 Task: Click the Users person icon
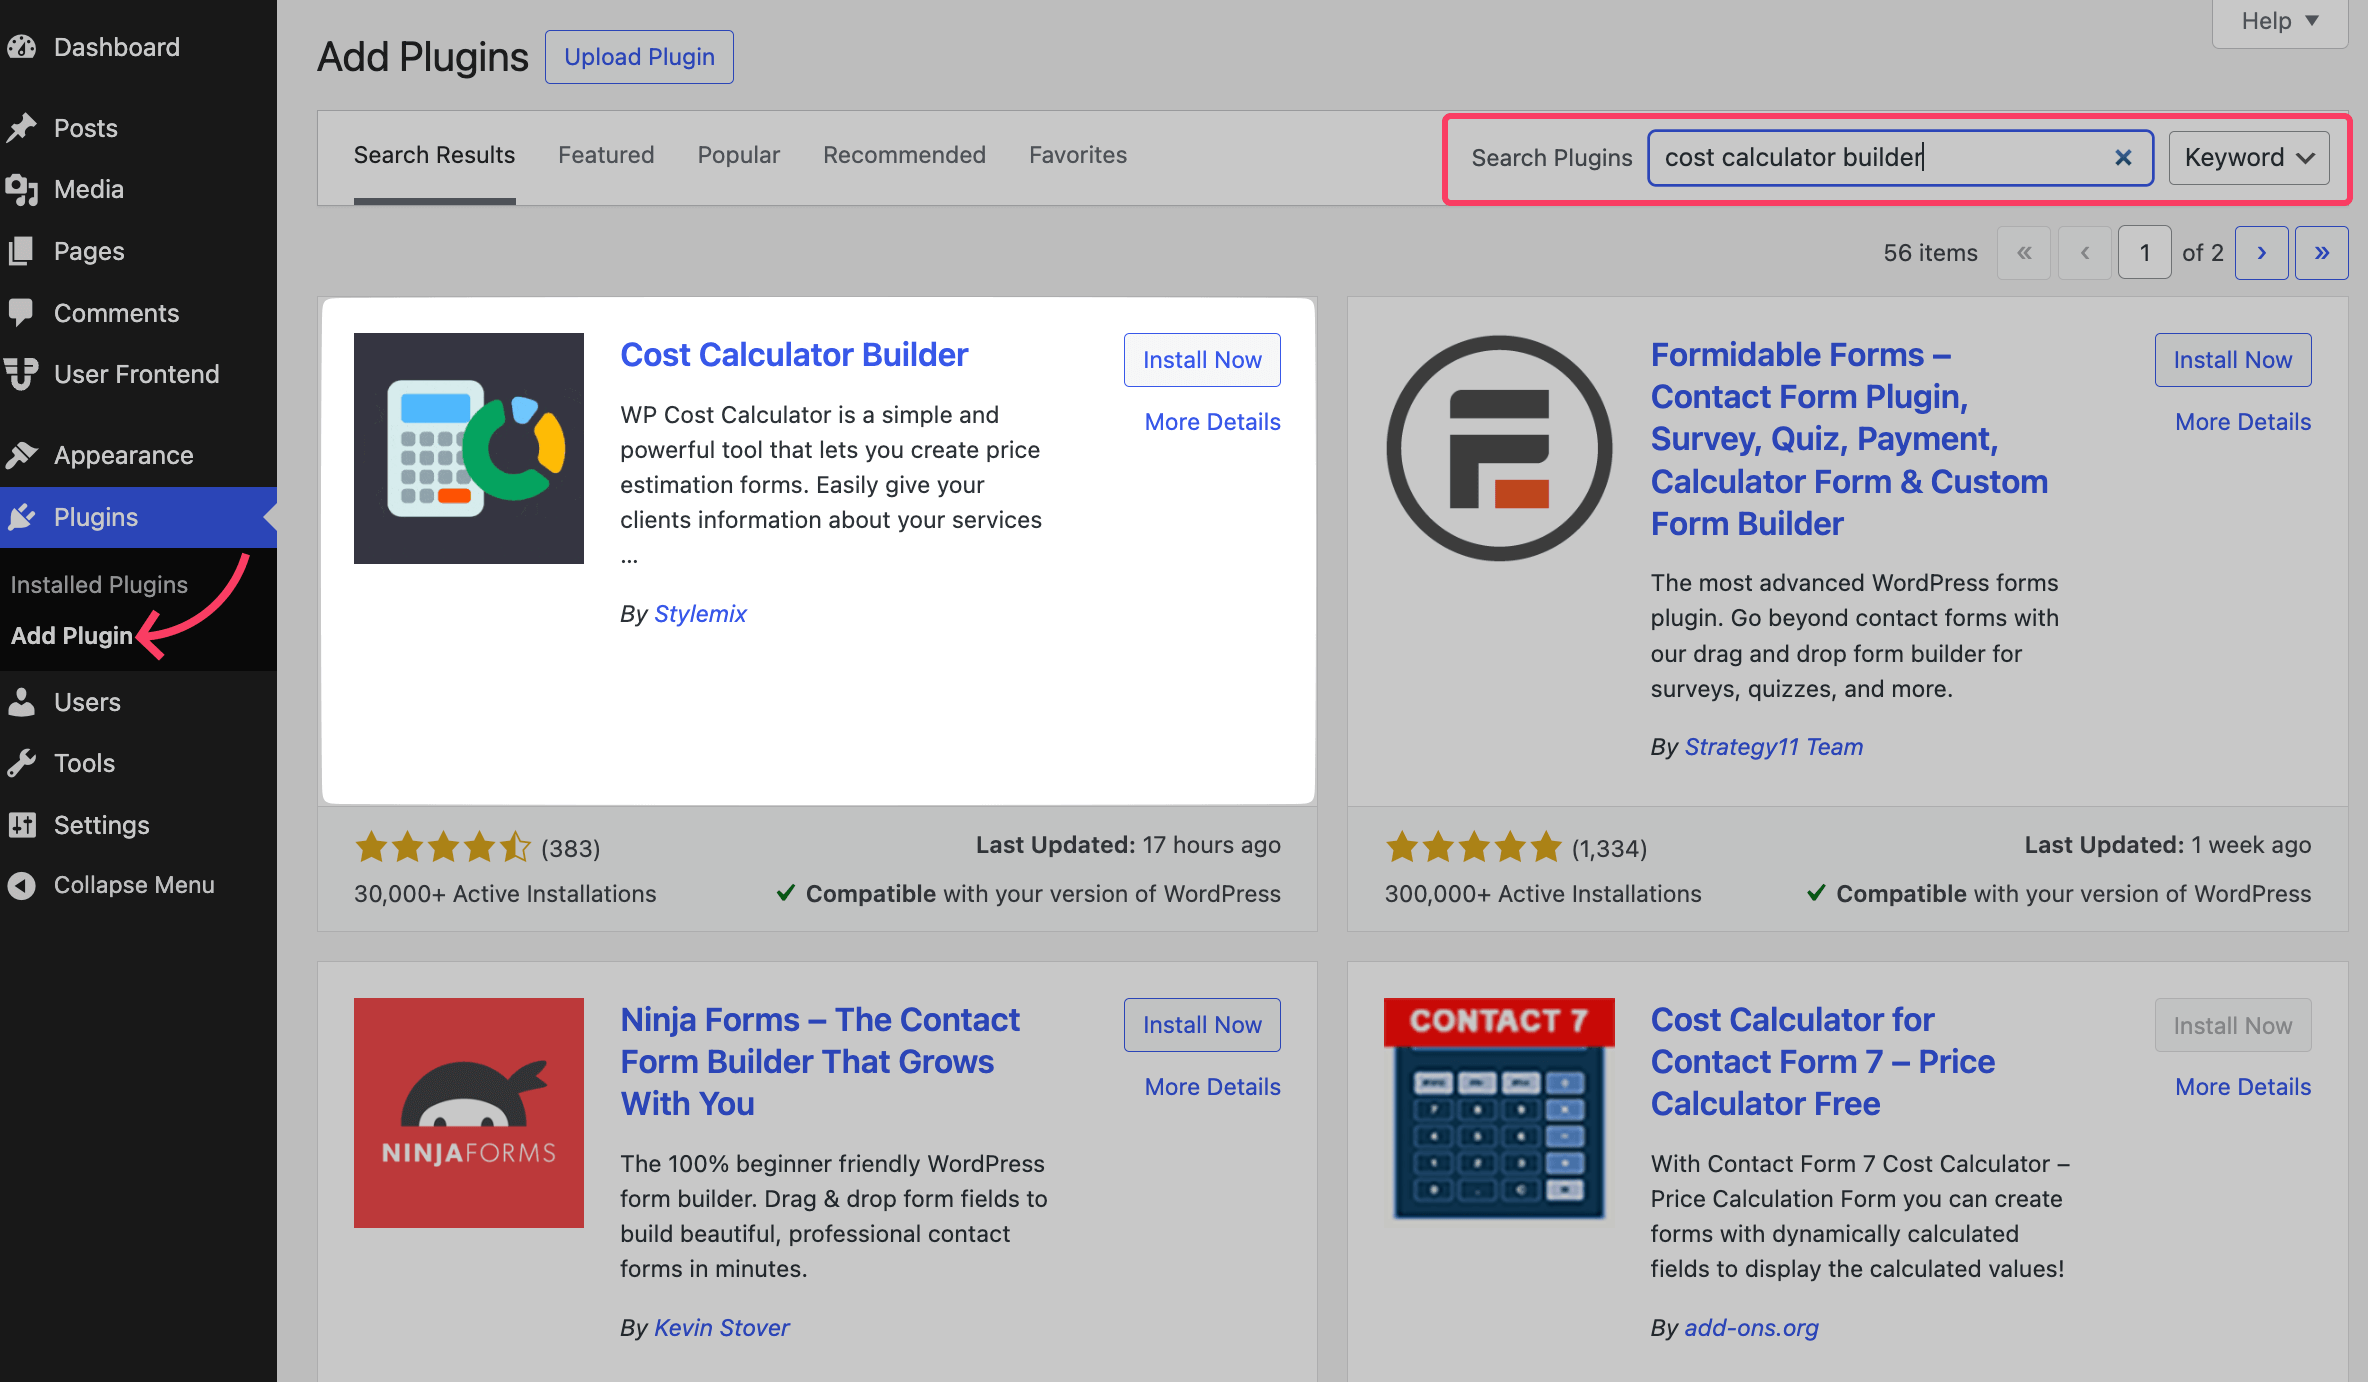[21, 702]
